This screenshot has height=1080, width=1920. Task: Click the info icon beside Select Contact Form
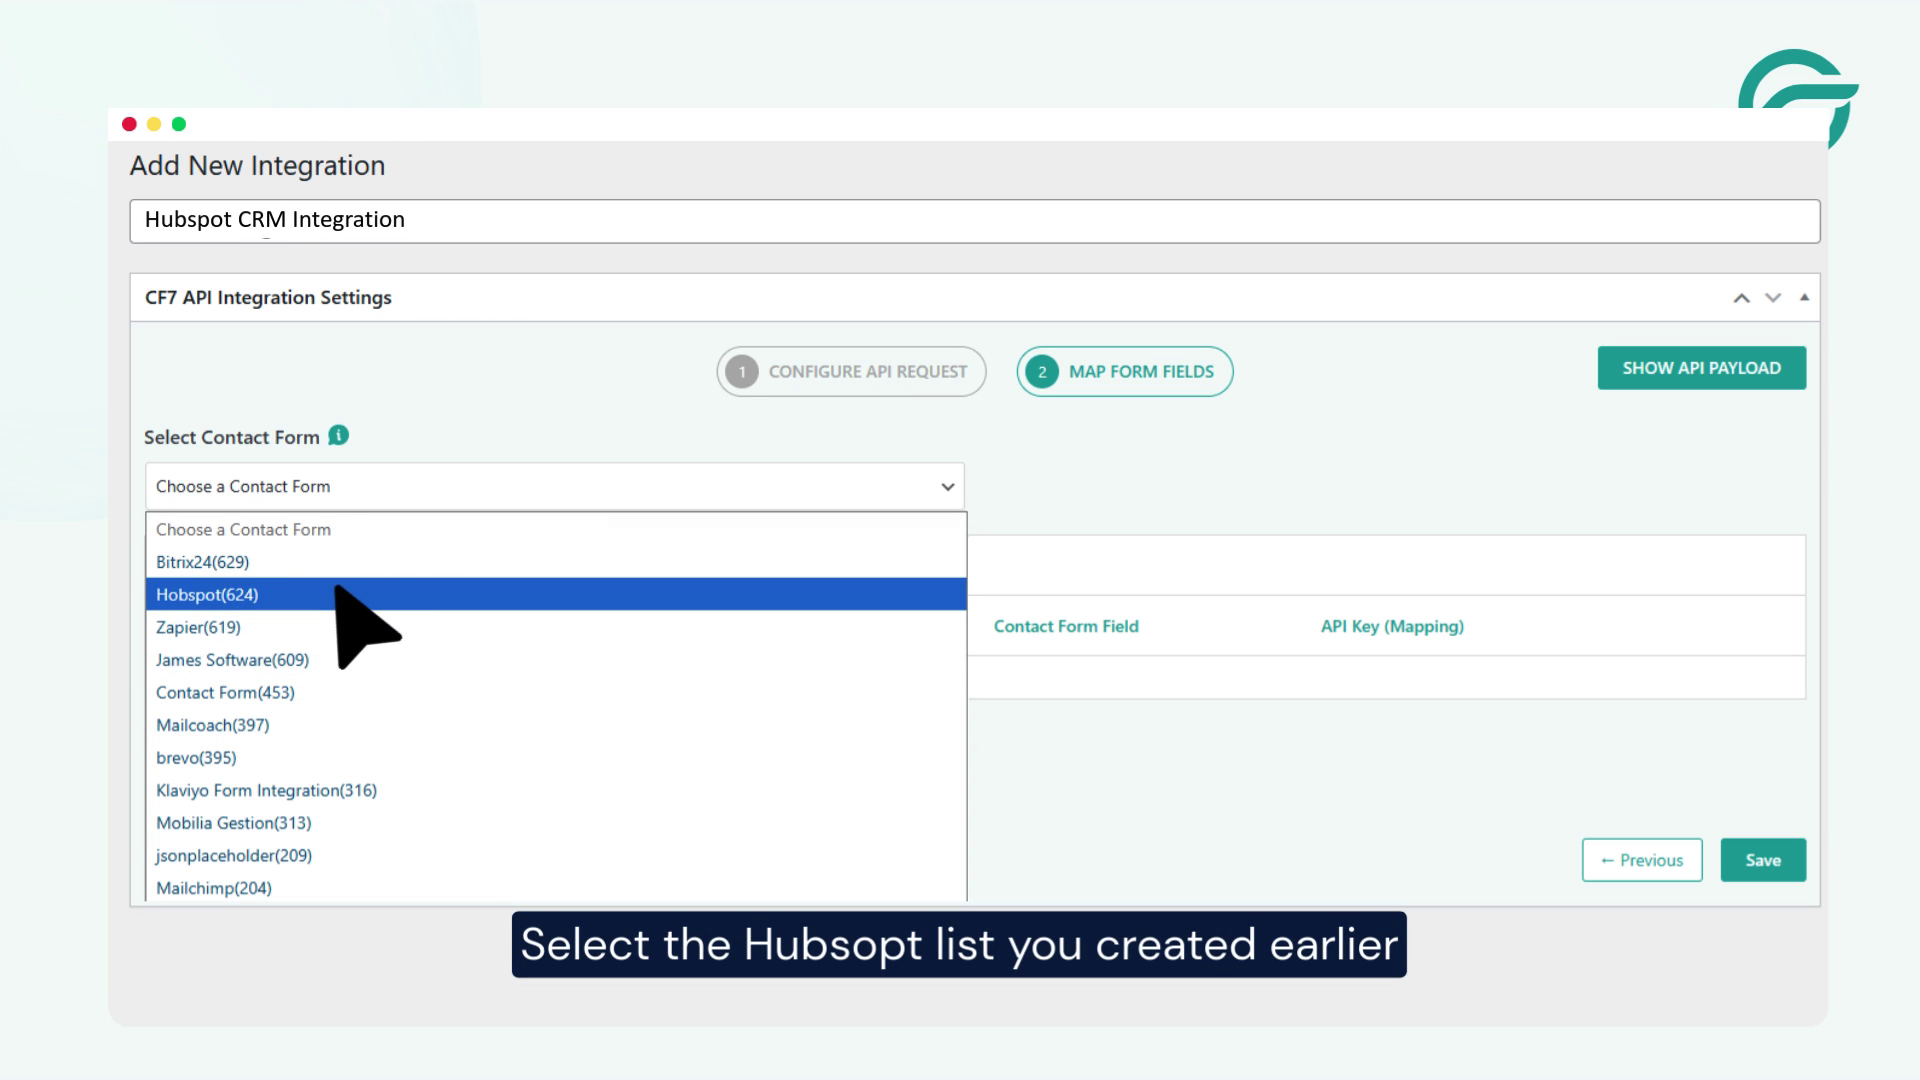[x=336, y=436]
